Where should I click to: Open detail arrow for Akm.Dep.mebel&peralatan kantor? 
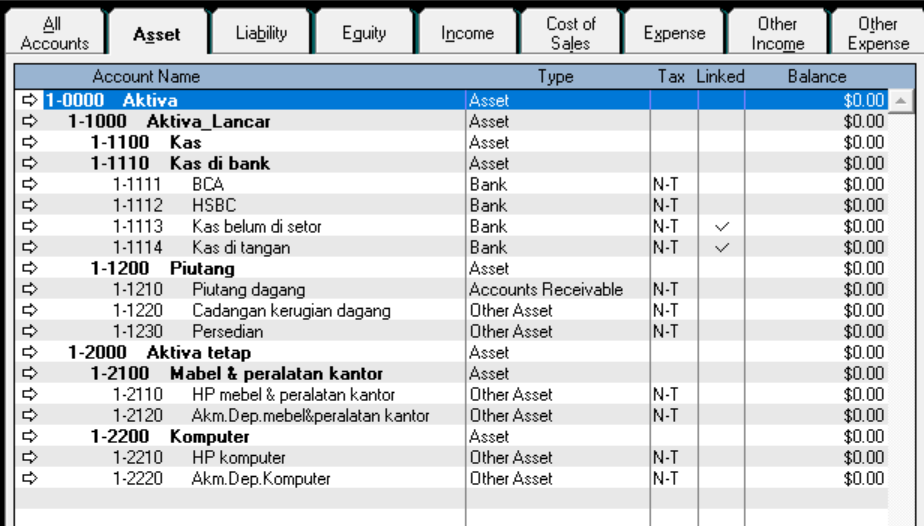[29, 415]
